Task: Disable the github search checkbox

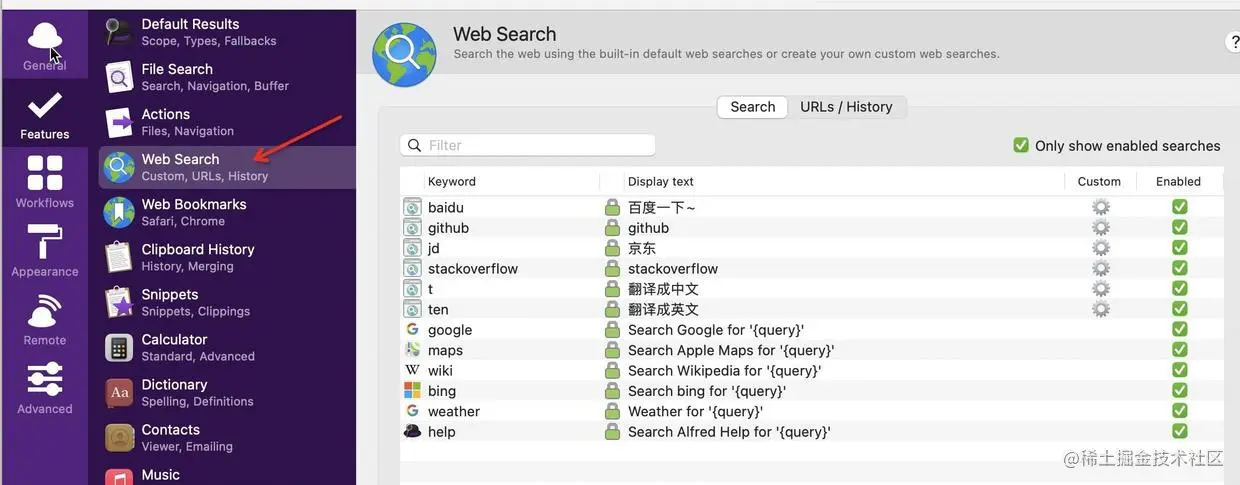Action: pos(1180,228)
